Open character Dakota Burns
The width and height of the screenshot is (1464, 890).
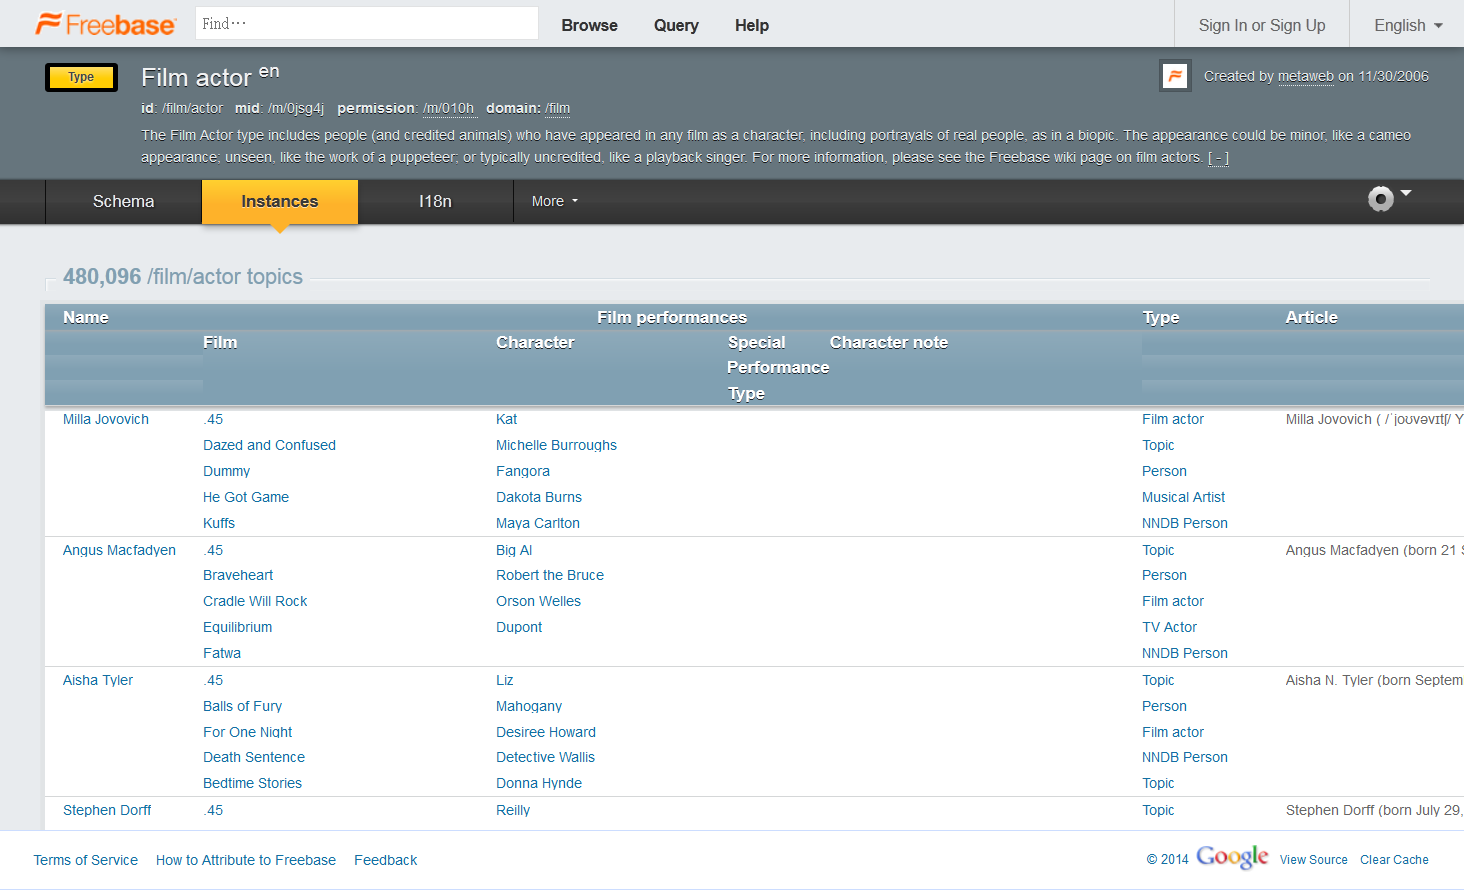tap(538, 497)
